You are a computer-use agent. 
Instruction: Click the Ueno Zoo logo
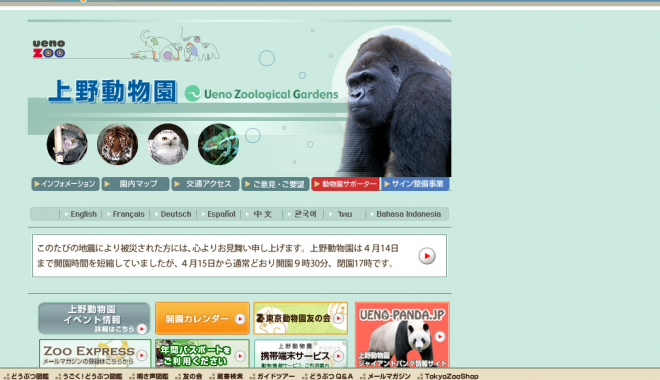[x=49, y=49]
